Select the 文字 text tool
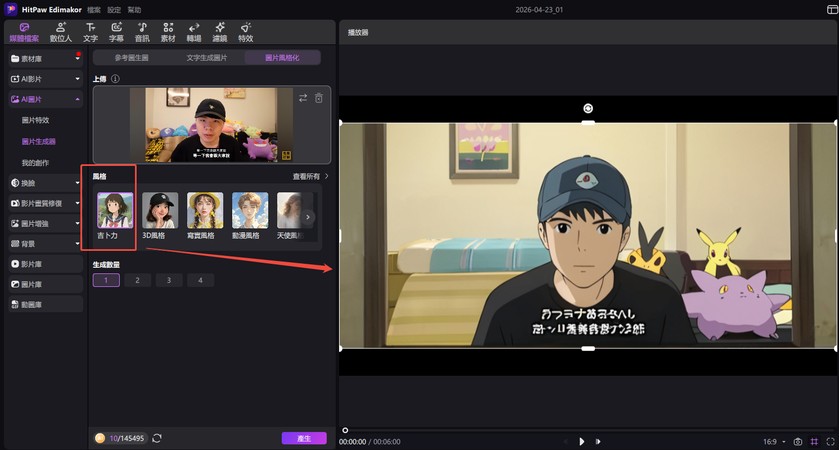The image size is (839, 450). pyautogui.click(x=90, y=33)
